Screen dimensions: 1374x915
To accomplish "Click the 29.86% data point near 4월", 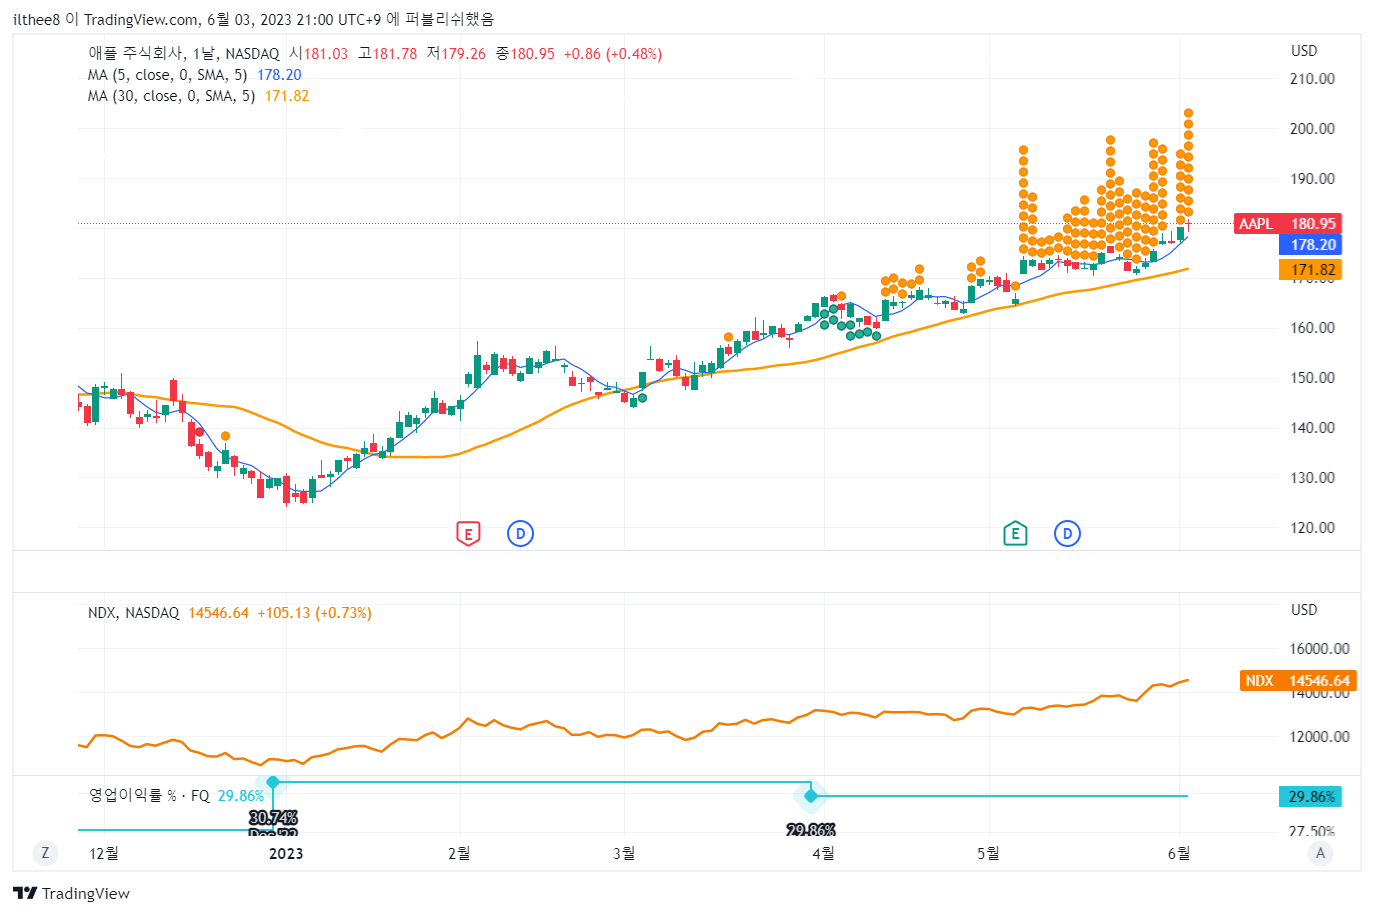I will 811,796.
